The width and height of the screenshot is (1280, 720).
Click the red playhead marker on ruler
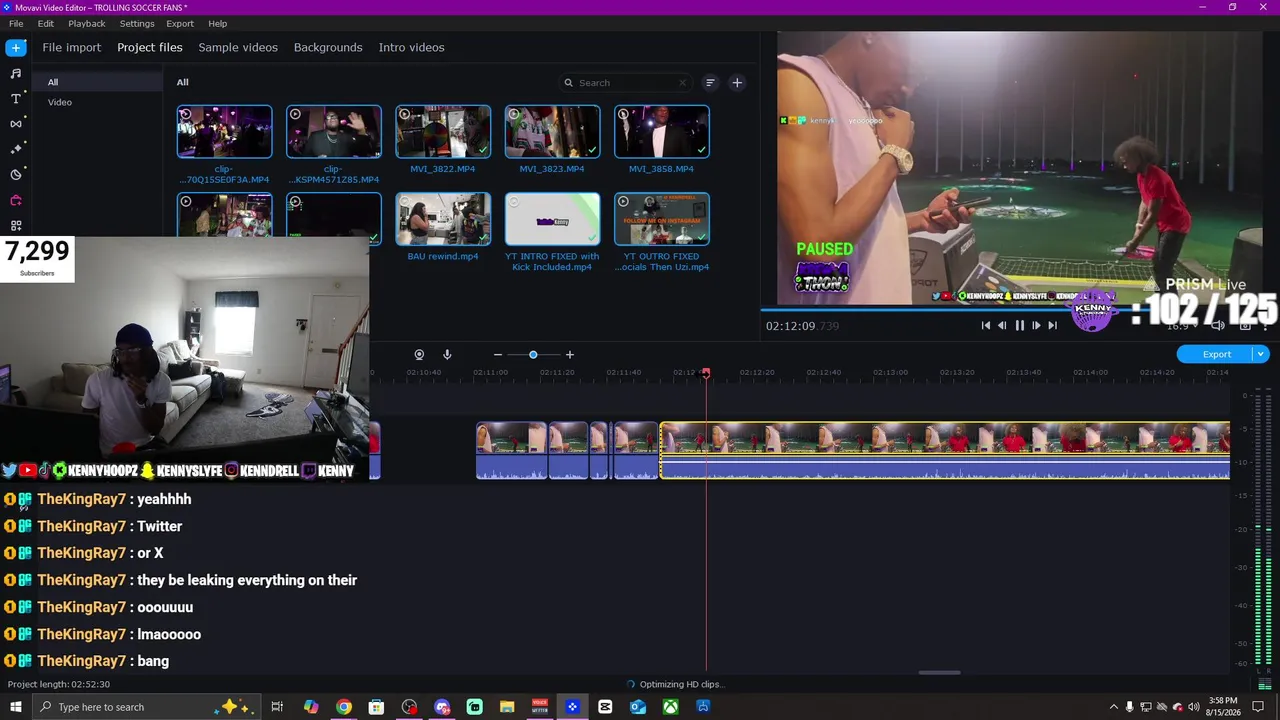click(x=706, y=373)
